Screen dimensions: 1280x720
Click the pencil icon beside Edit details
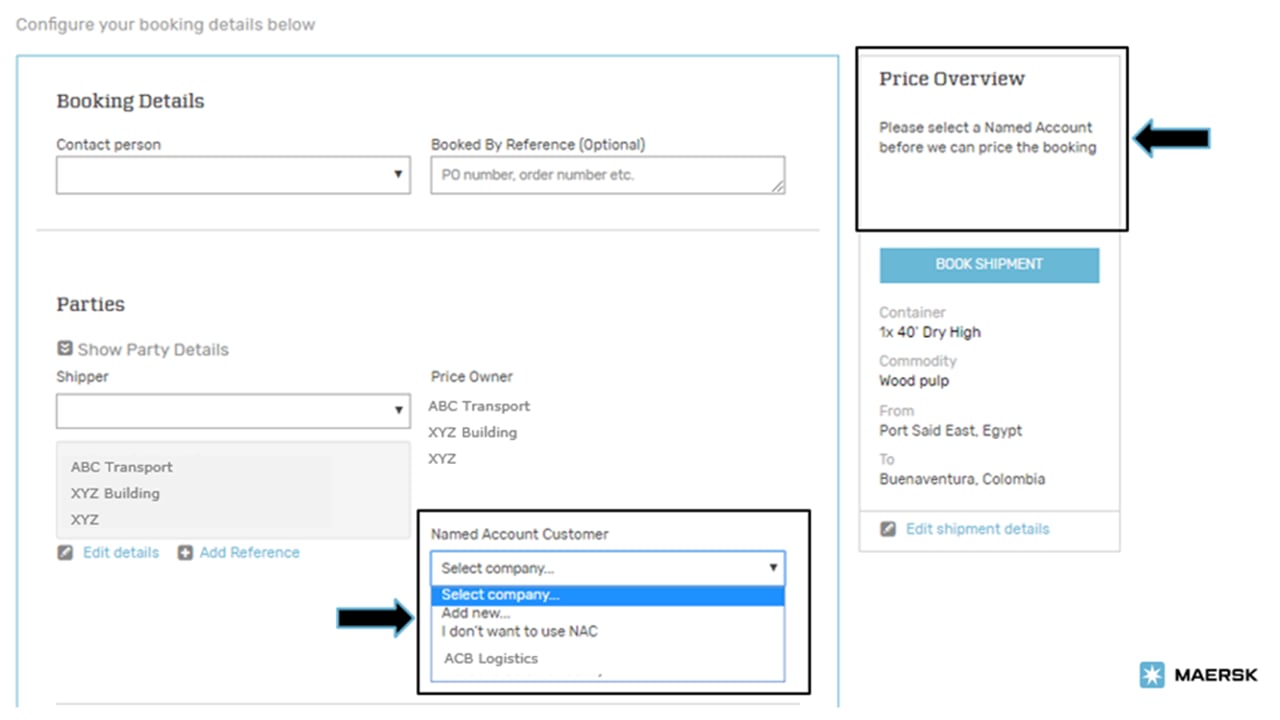coord(65,553)
